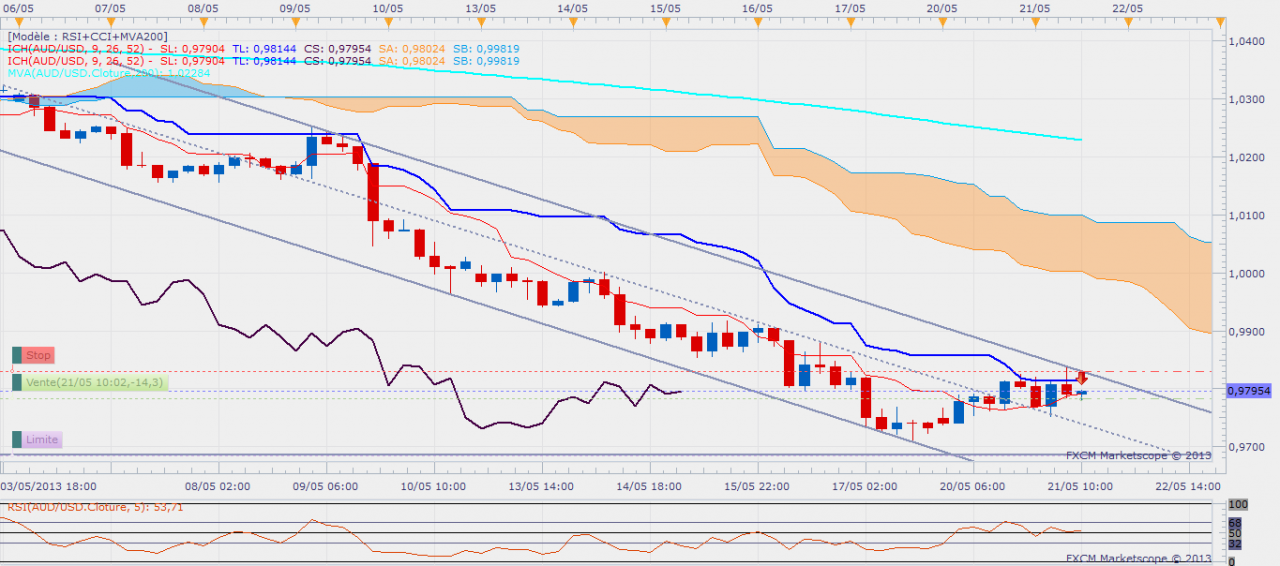The image size is (1280, 566).
Task: Click the 09/05 06:00 time axis label
Action: pyautogui.click(x=326, y=486)
